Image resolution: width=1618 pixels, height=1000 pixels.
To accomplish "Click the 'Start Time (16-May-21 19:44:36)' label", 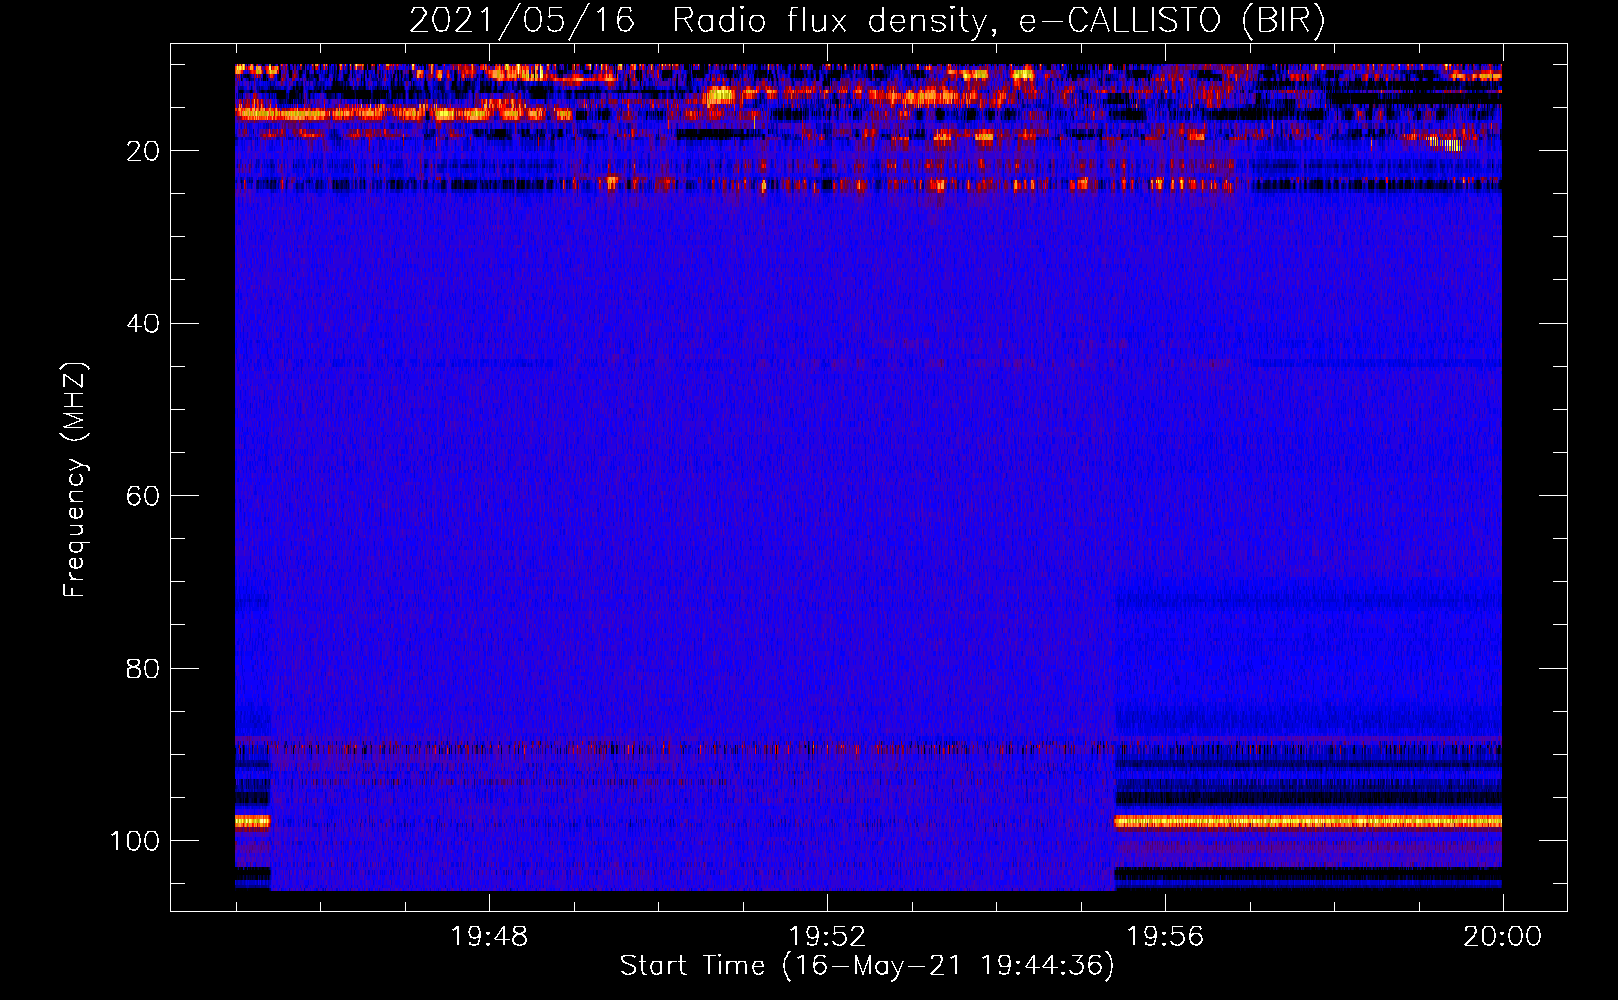I will coord(867,966).
